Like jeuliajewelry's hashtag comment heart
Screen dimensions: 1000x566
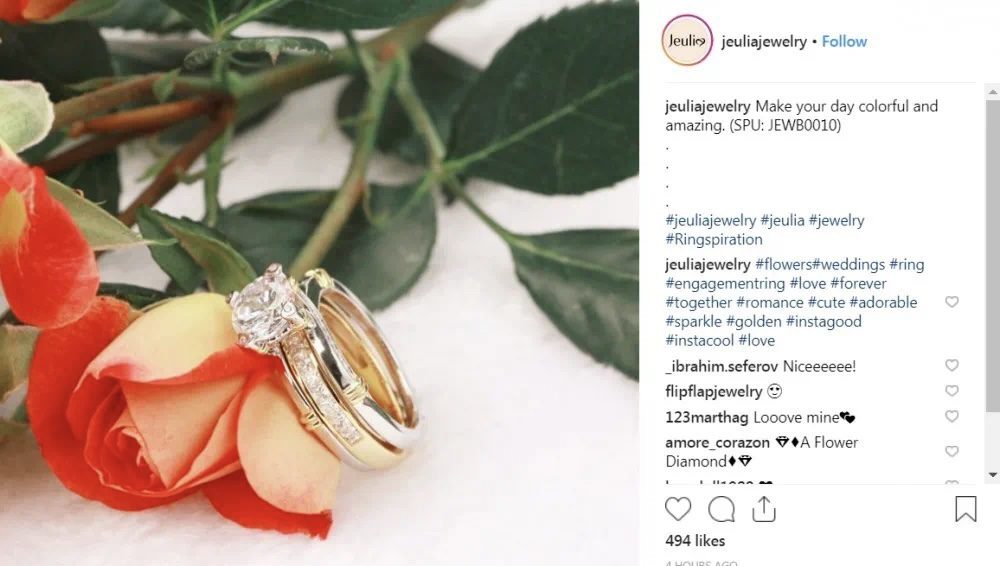(952, 302)
